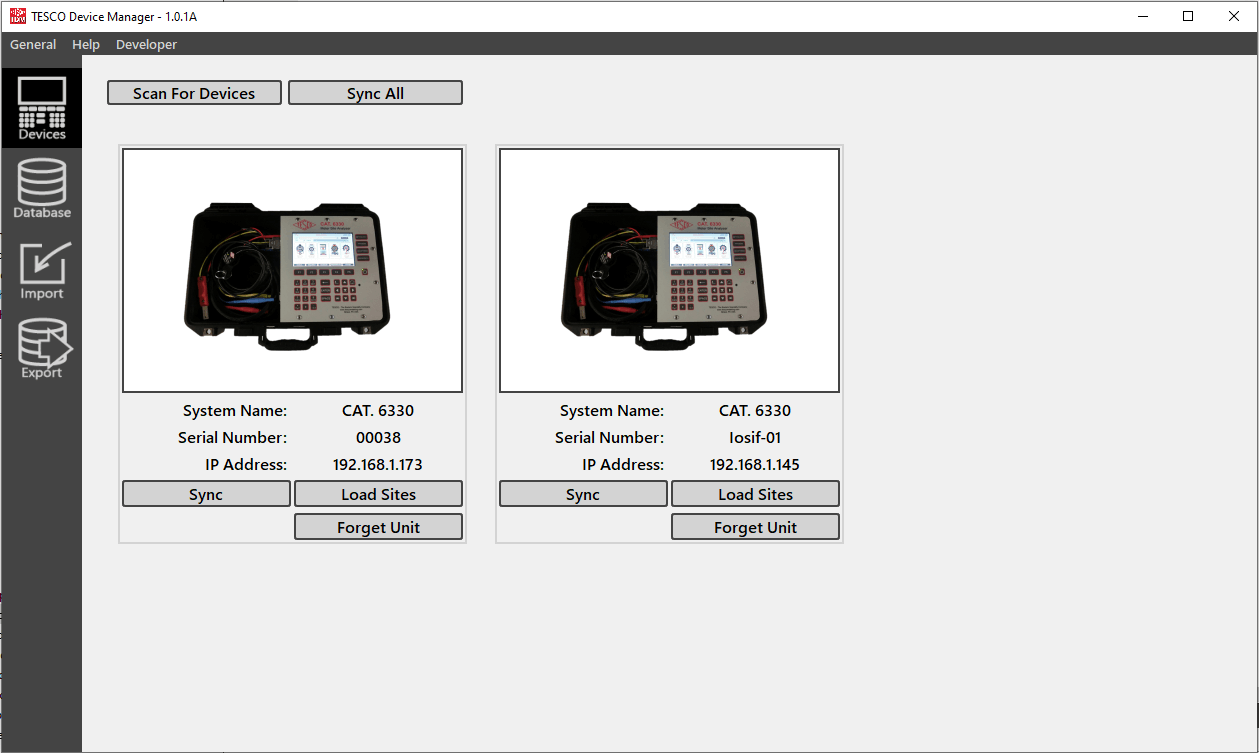Click IP address 192.168.1.173
This screenshot has width=1259, height=753.
coord(378,464)
